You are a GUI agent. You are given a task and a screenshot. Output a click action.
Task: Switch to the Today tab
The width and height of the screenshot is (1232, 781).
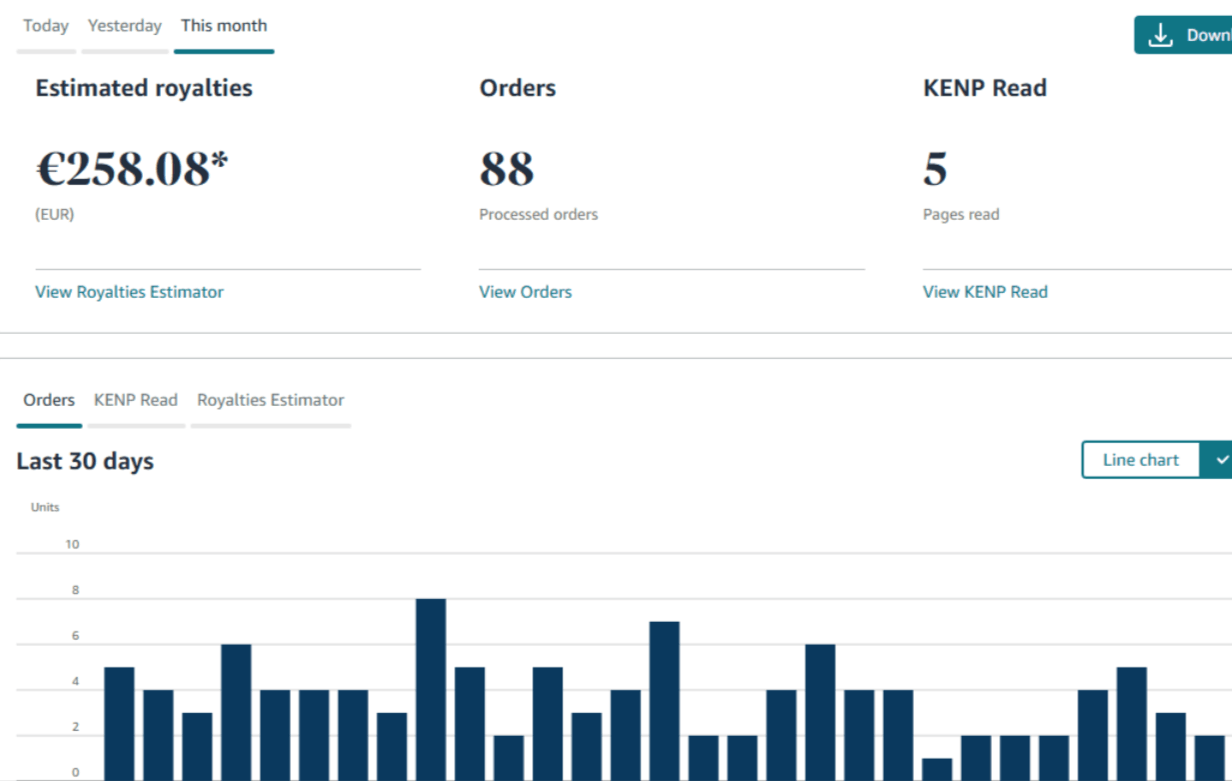point(46,26)
